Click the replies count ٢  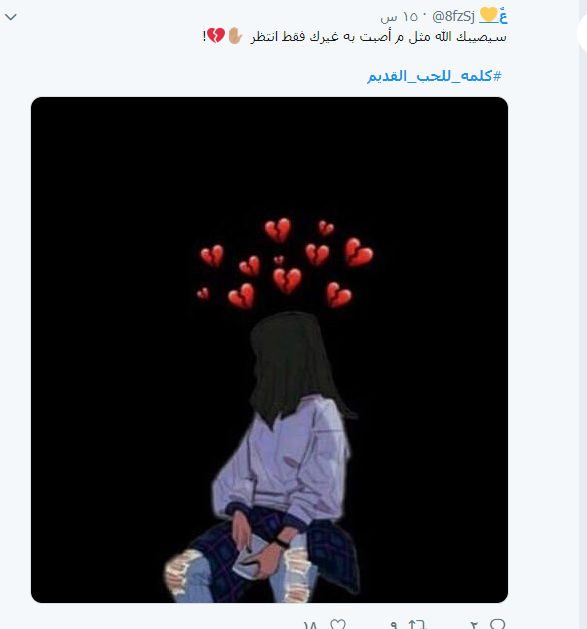click(474, 625)
